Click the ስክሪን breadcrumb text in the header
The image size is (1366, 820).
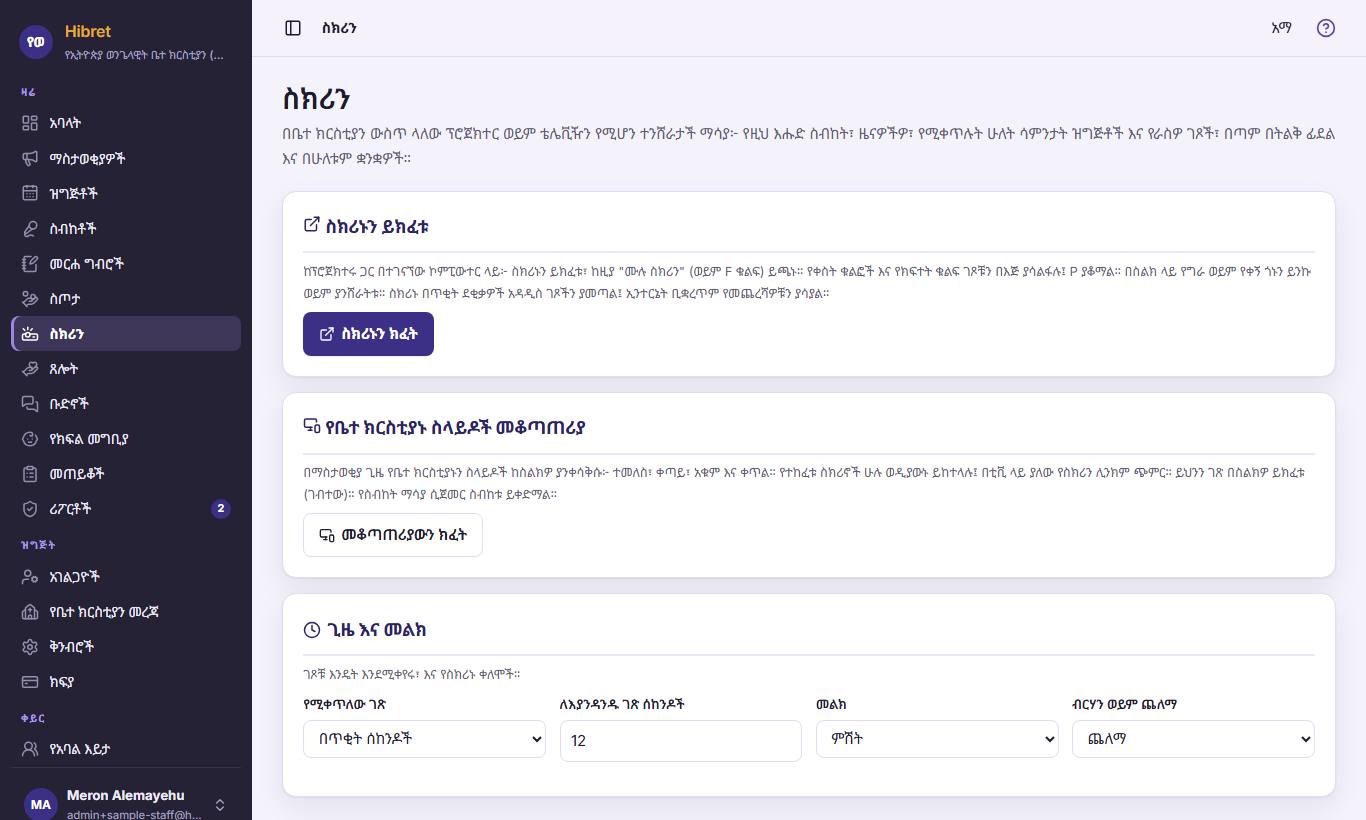[x=340, y=28]
